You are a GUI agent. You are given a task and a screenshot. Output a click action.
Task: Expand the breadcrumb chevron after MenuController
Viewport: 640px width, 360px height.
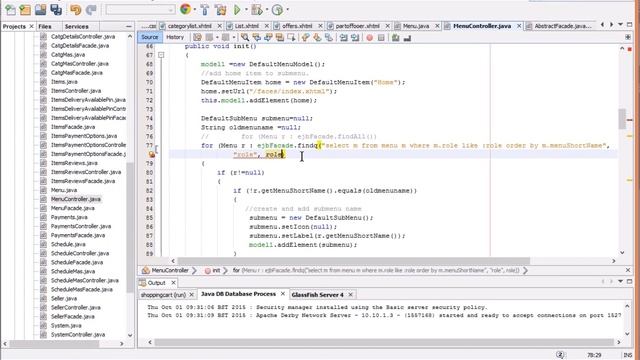click(194, 270)
